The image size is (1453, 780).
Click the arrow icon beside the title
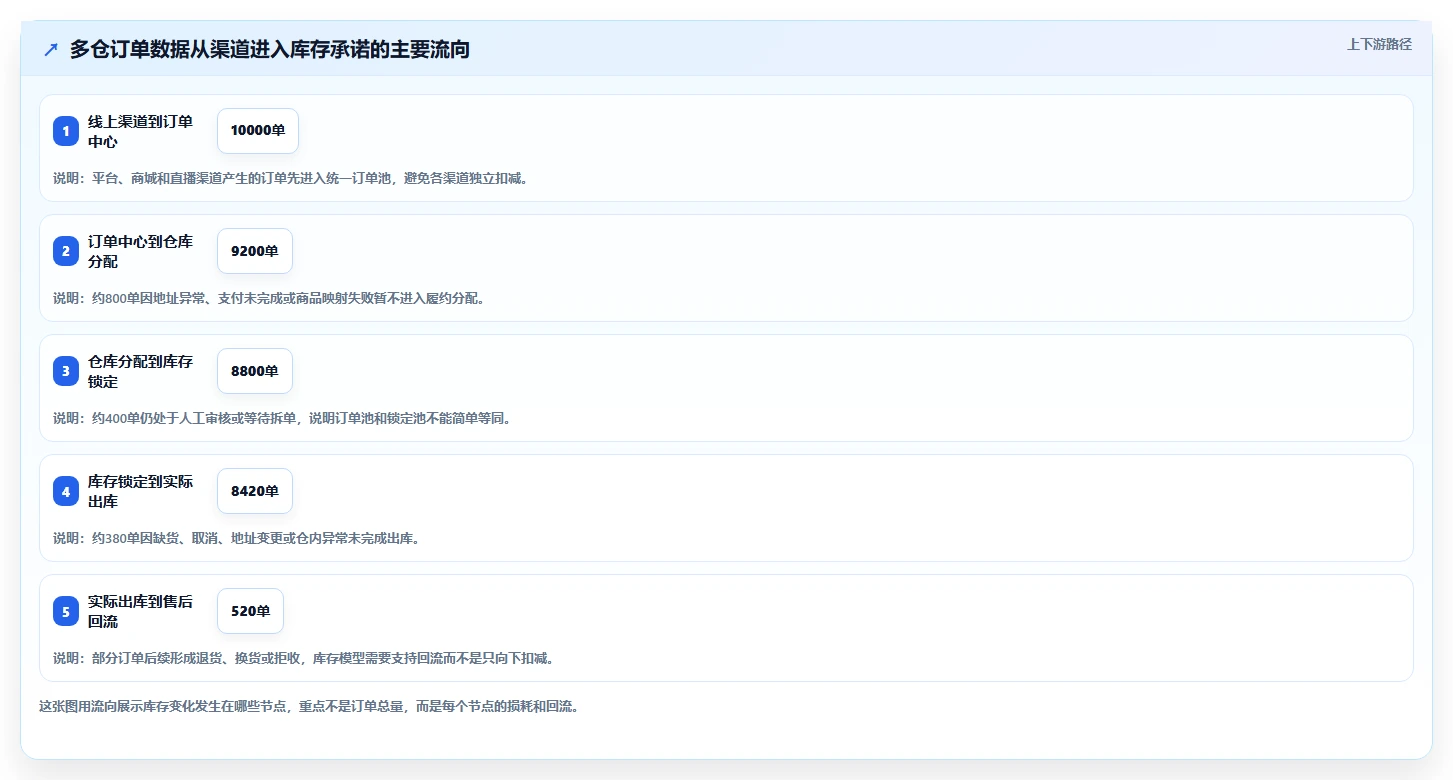tap(51, 49)
